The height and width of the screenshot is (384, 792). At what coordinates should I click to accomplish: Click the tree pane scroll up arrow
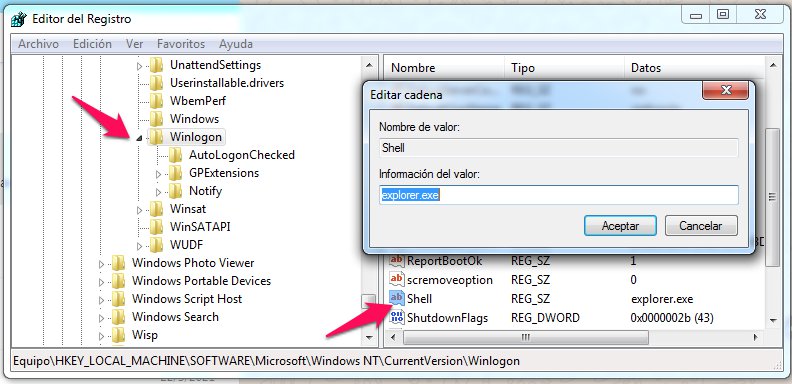pos(369,66)
